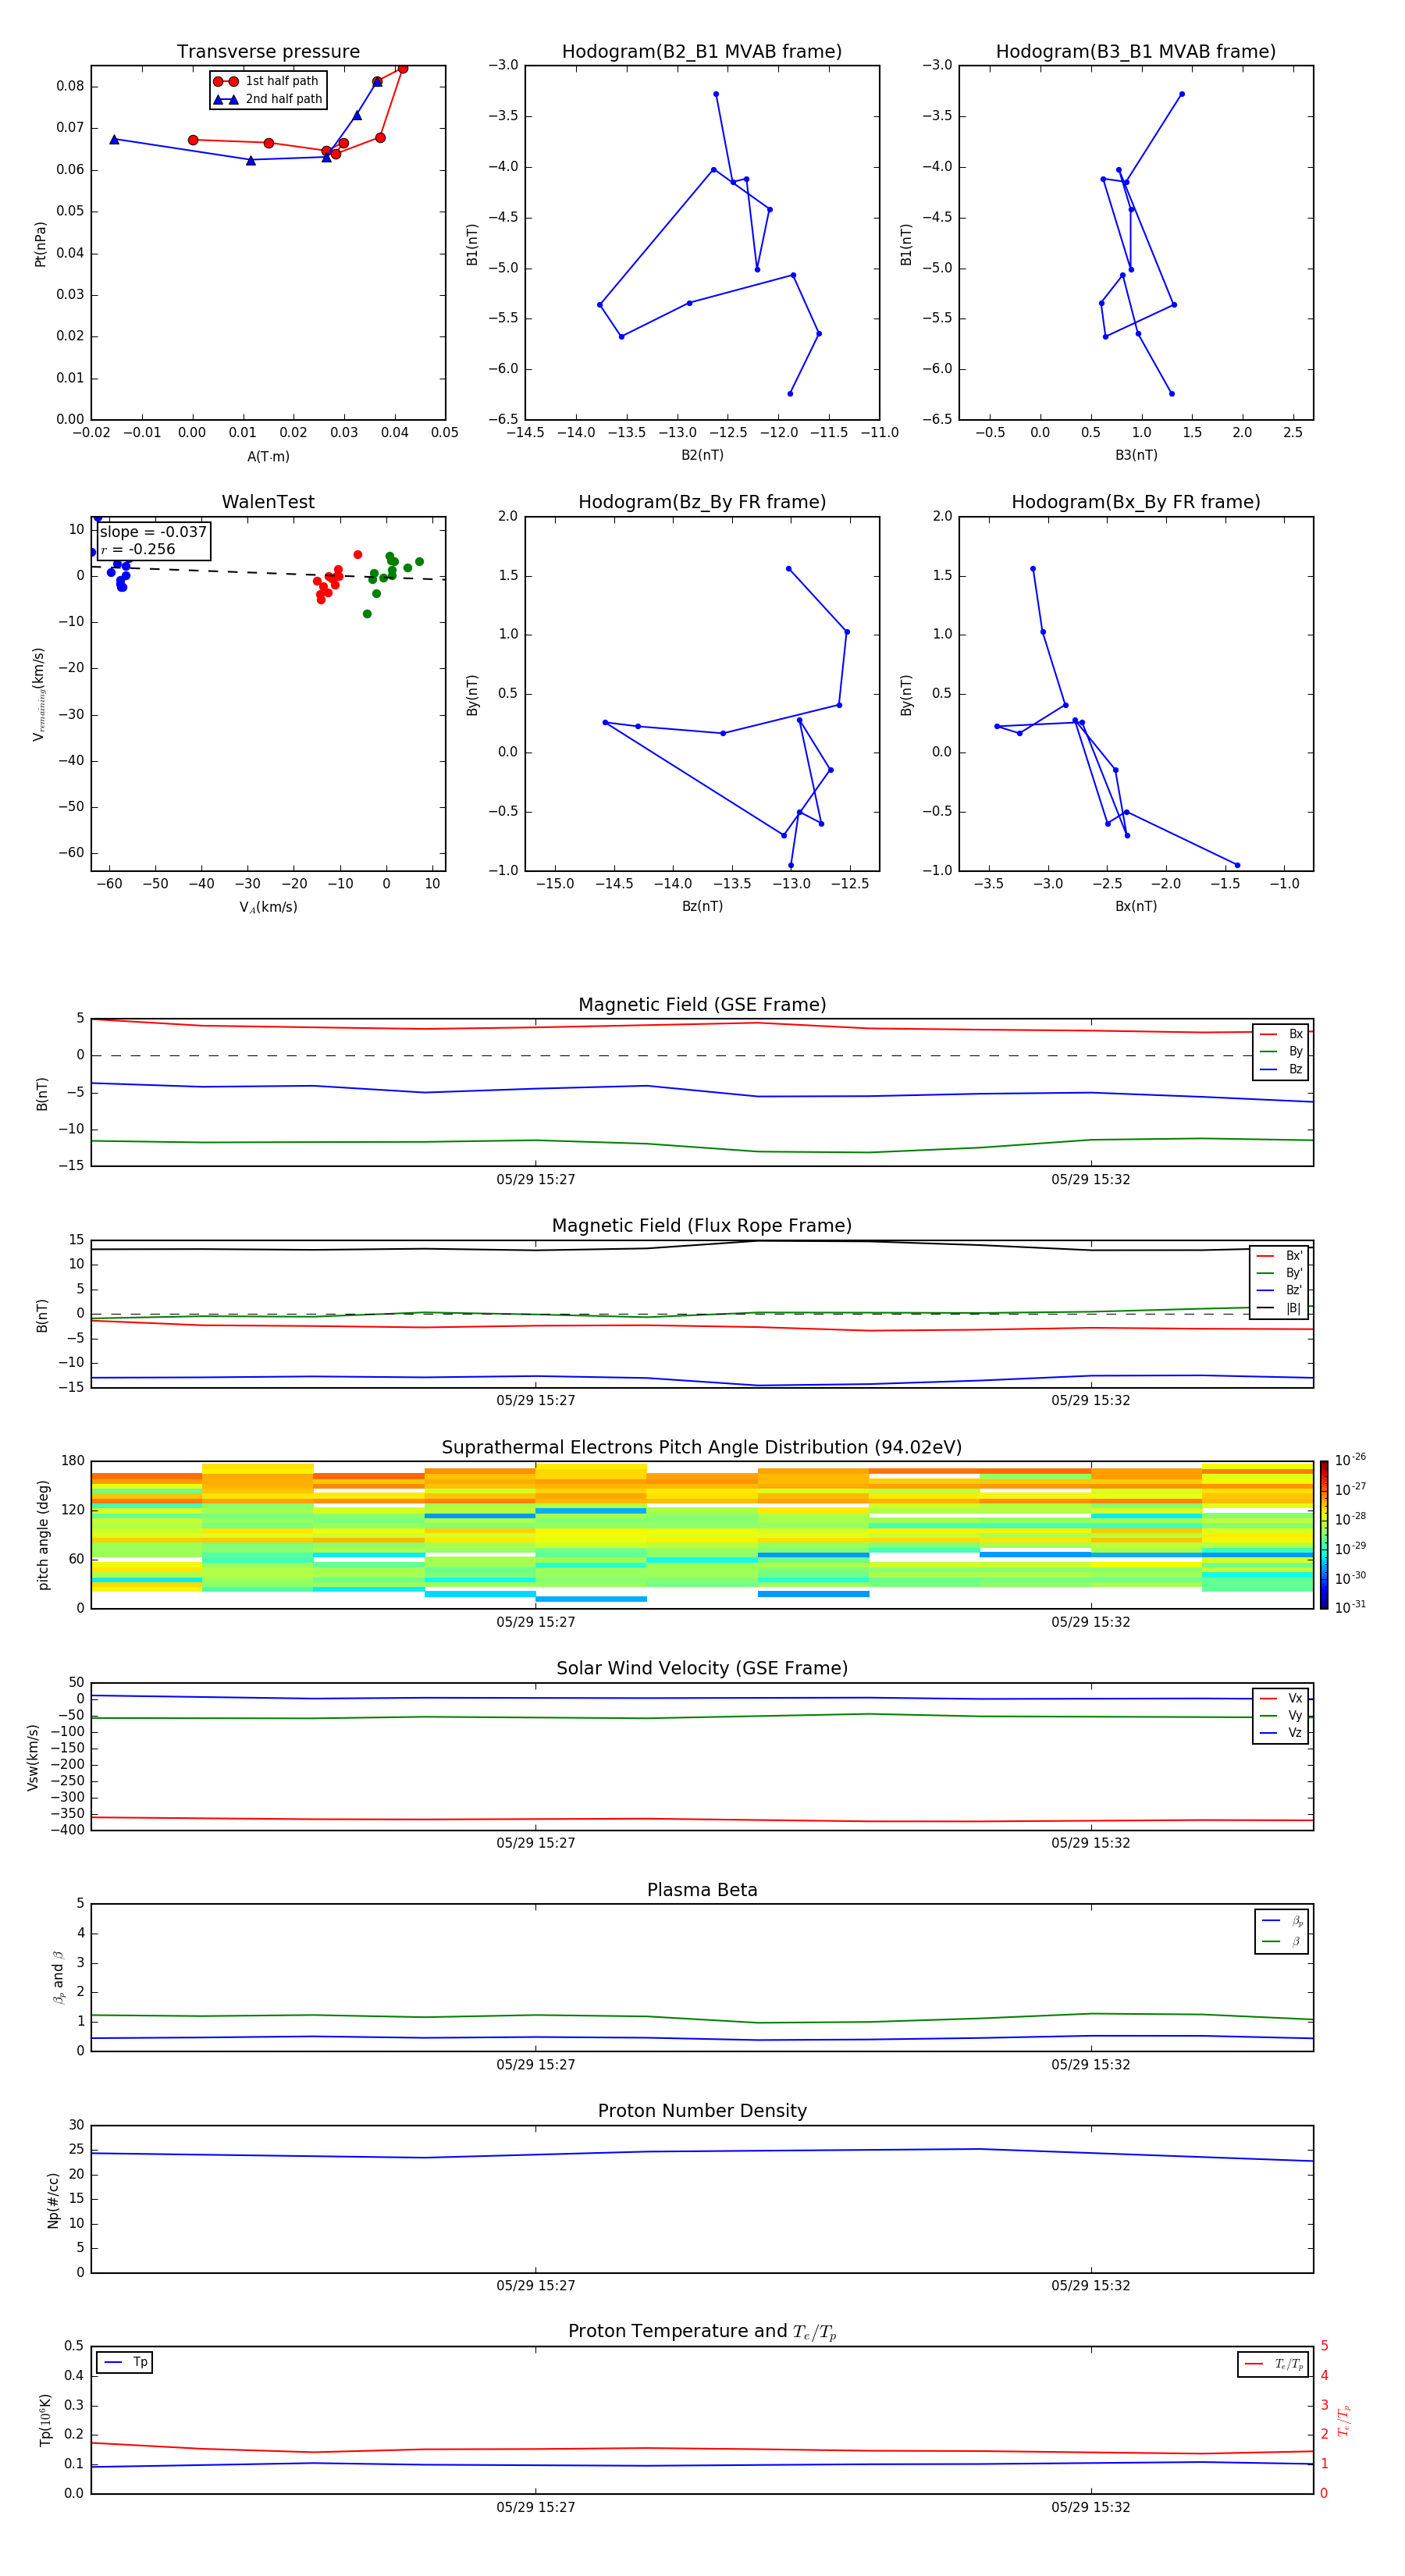Click the "Hodogram(B2_B1 MVAB frame)" title
Viewport: 1405px width, 2576px height.
pyautogui.click(x=702, y=52)
